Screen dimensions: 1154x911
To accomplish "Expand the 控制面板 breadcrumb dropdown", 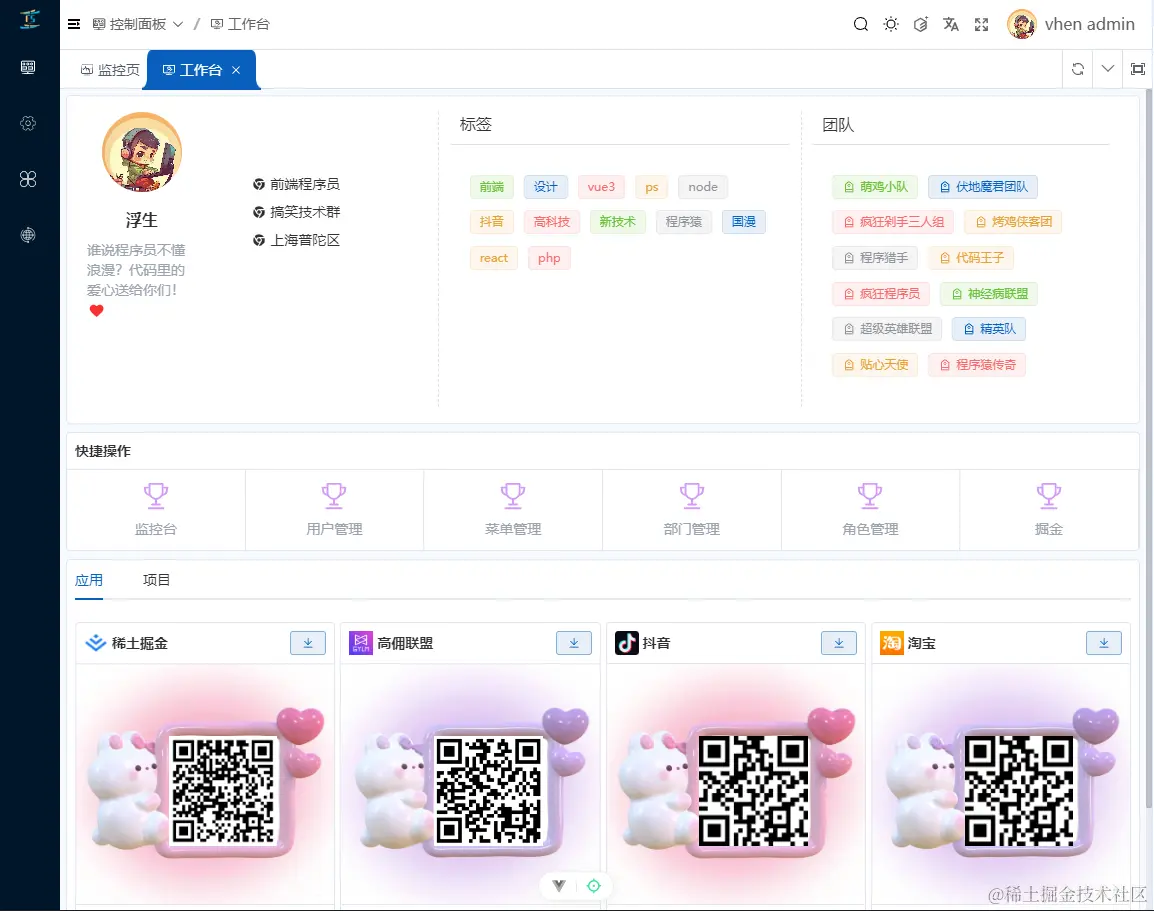I will (x=138, y=24).
